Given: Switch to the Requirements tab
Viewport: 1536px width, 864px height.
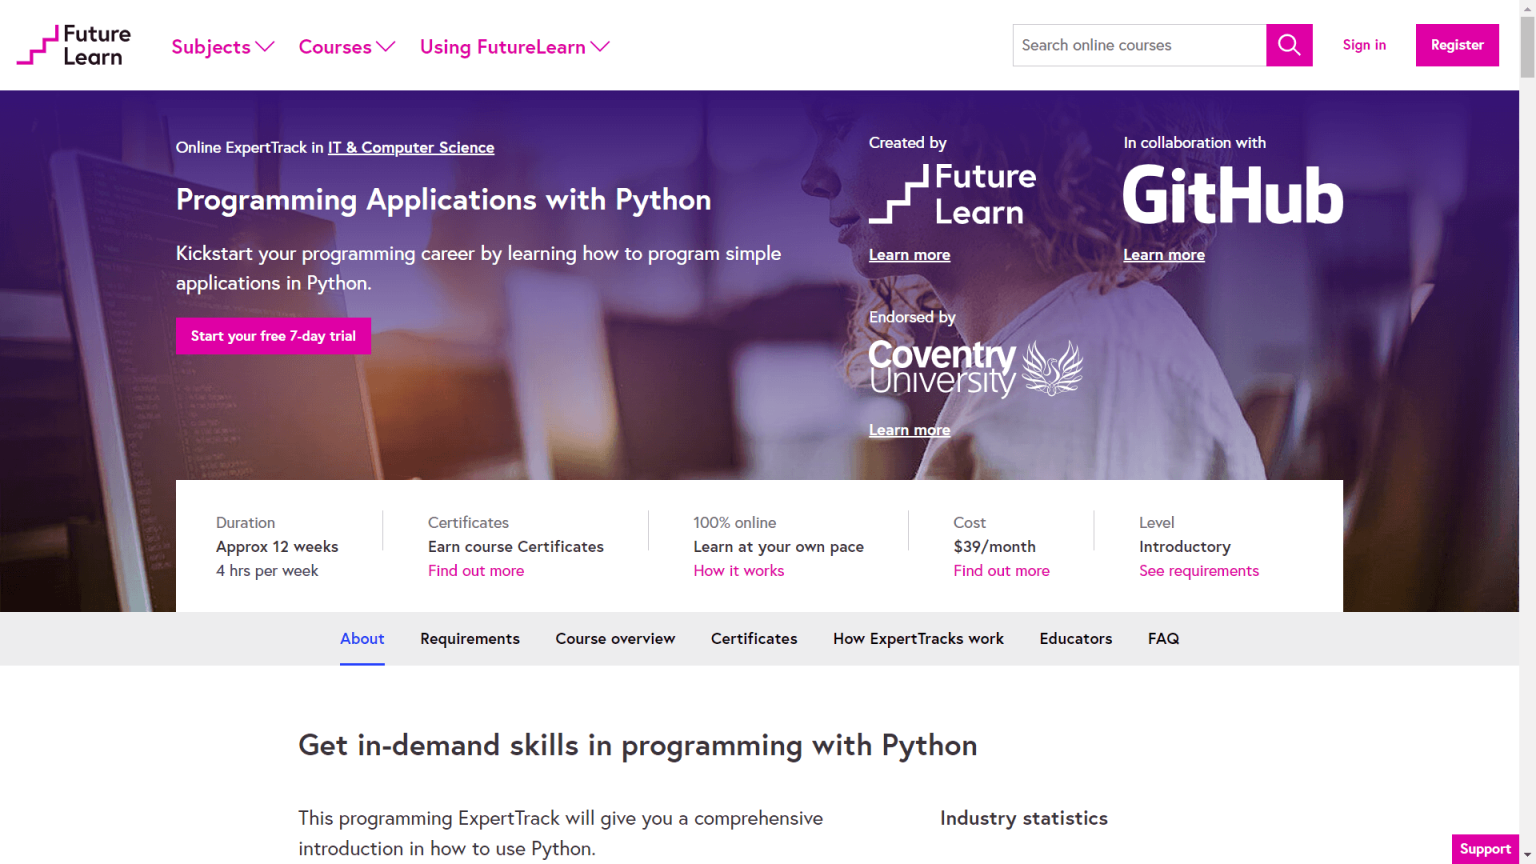Looking at the screenshot, I should [x=470, y=638].
